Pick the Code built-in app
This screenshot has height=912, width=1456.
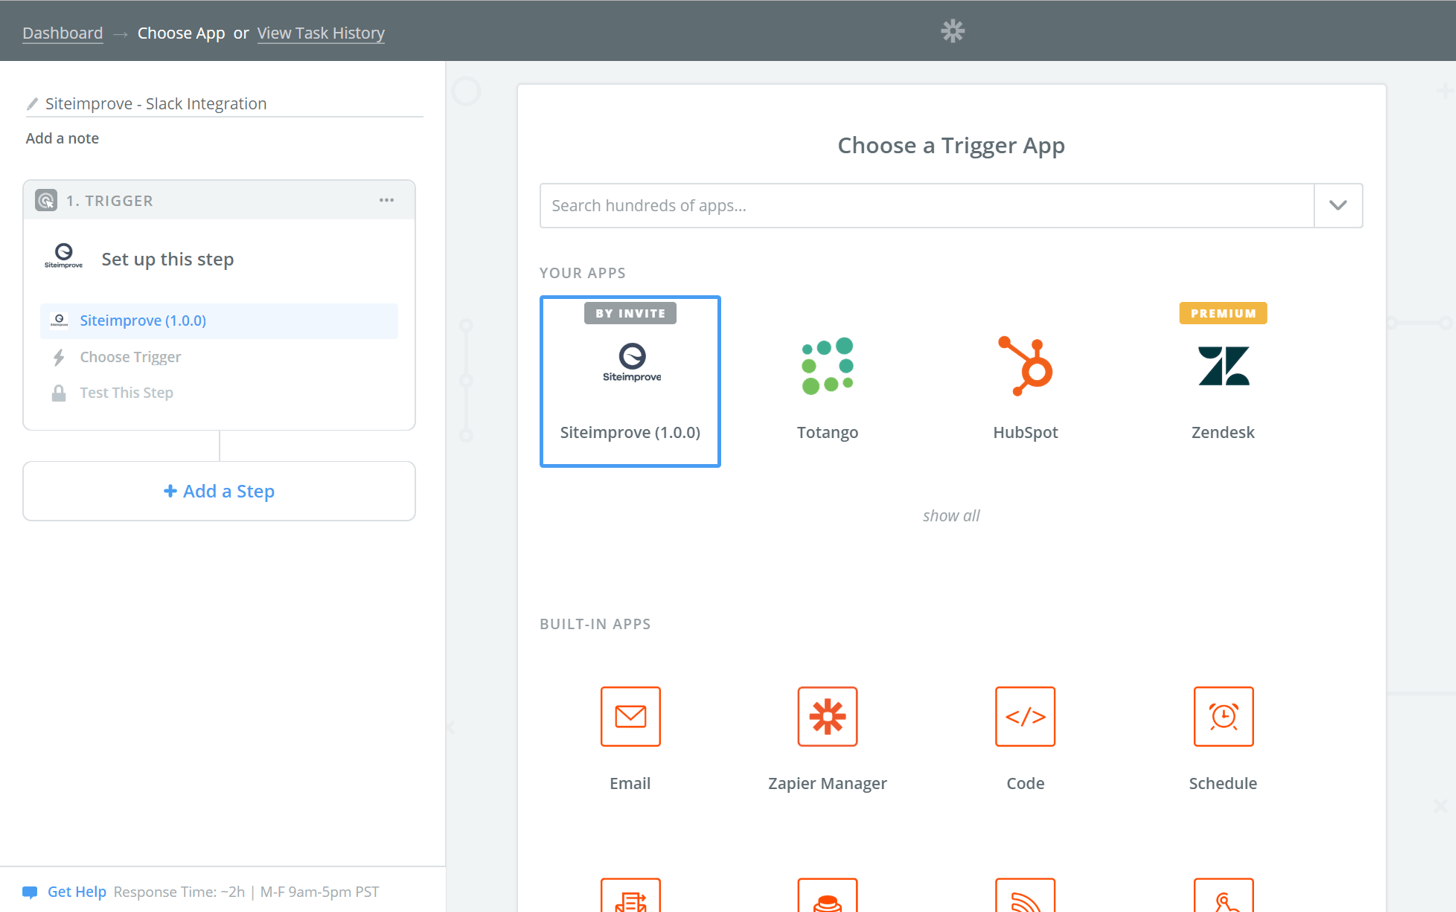[x=1025, y=717]
